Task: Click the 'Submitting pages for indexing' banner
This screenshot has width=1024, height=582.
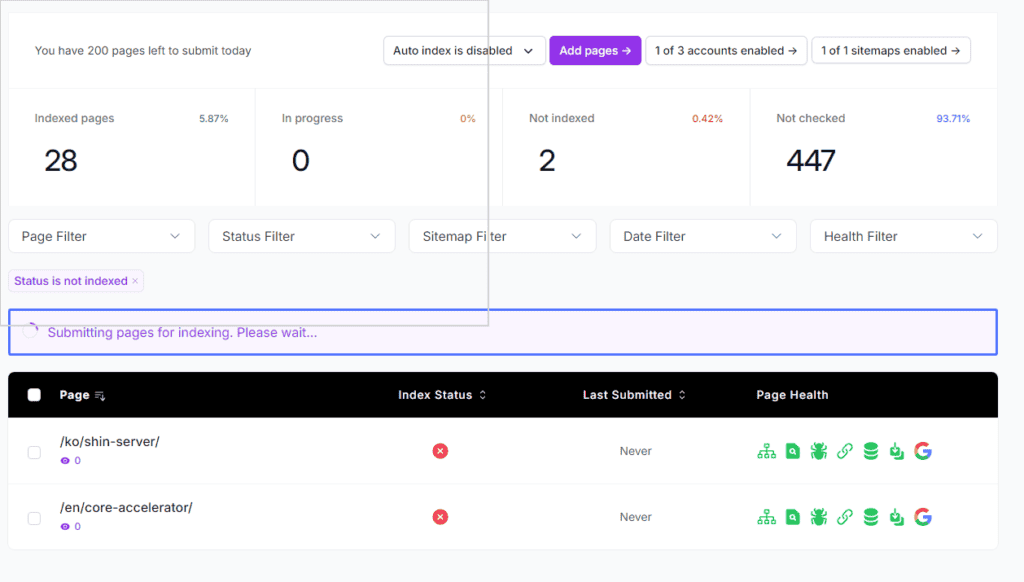Action: (503, 332)
